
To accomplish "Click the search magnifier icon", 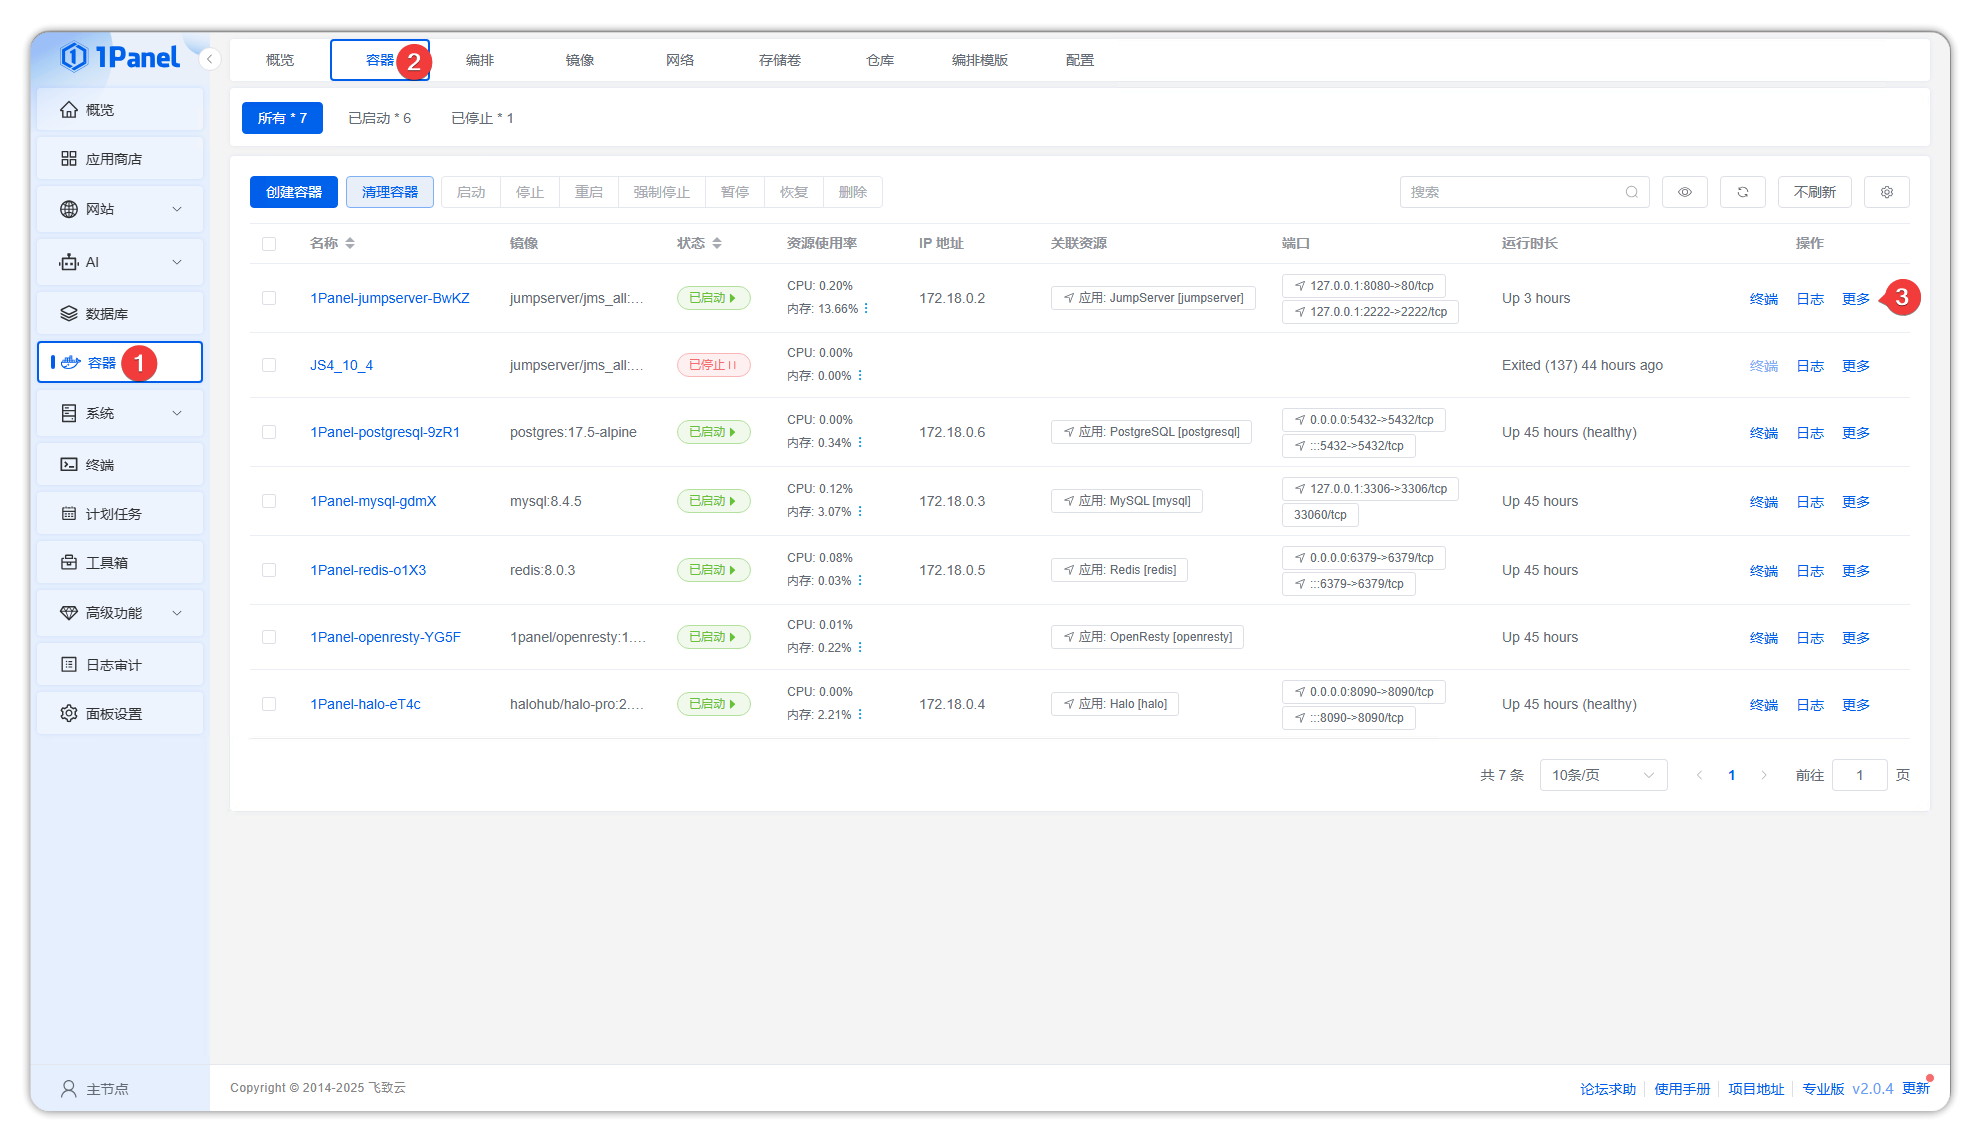I will pos(1632,192).
